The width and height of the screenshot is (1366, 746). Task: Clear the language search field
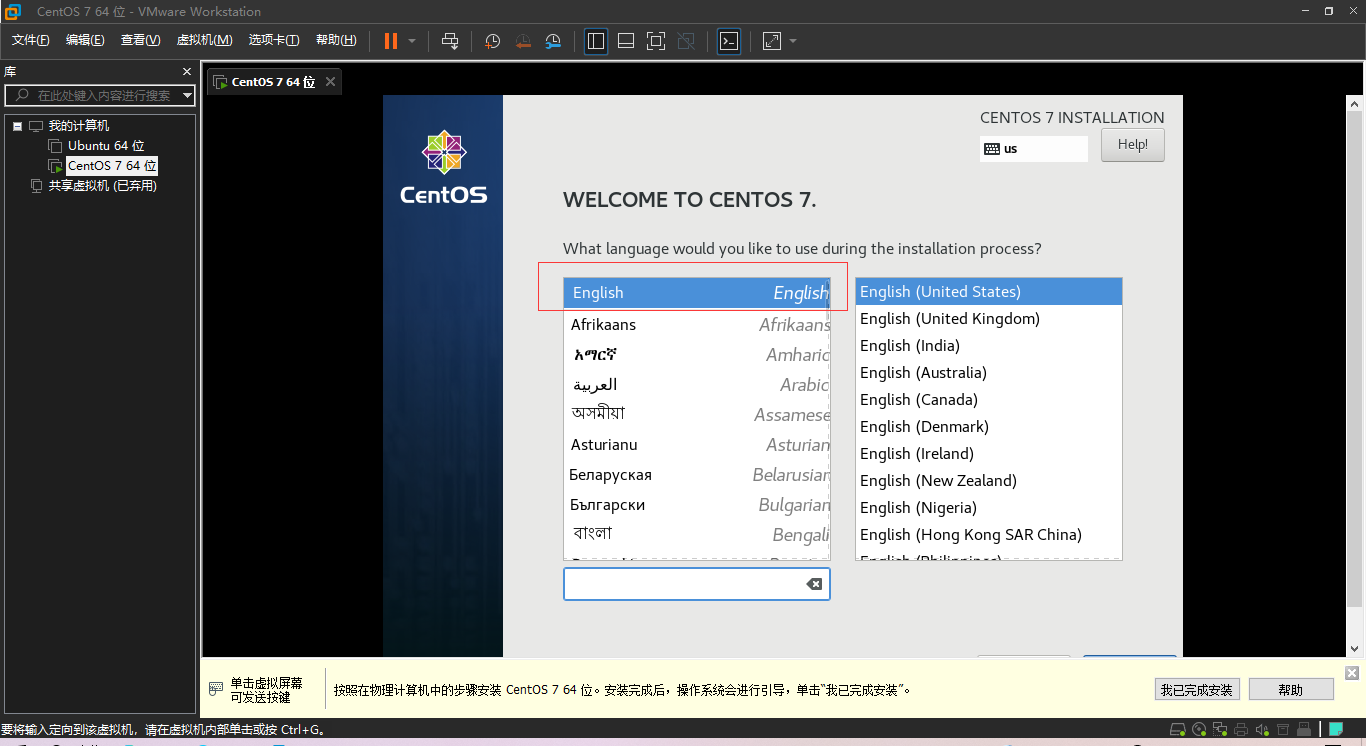click(814, 584)
